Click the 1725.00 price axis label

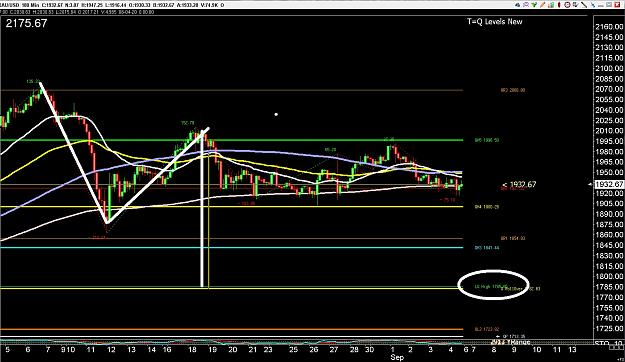[x=609, y=328]
